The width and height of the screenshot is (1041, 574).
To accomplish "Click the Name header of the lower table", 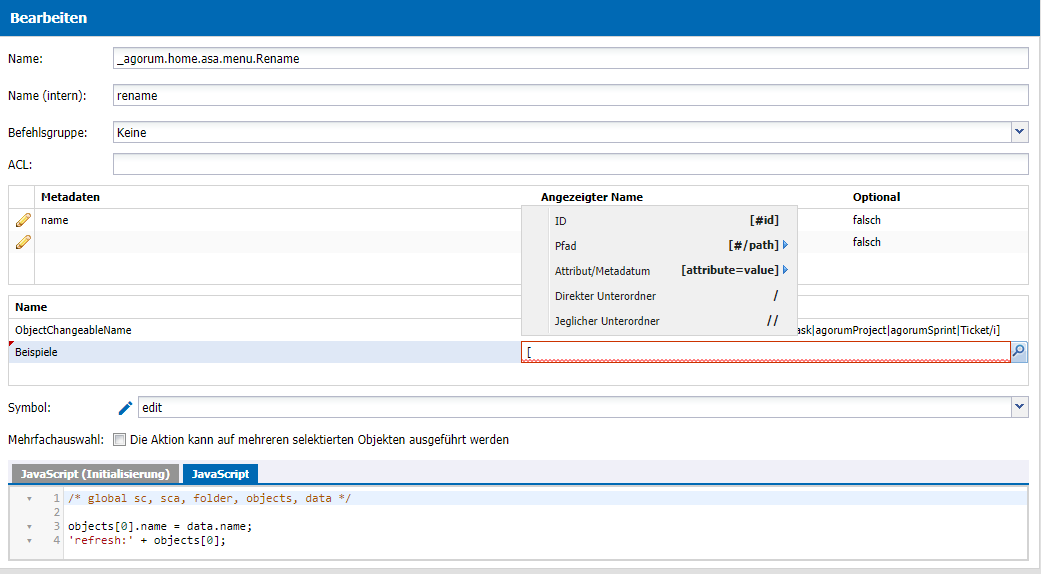I will point(31,307).
